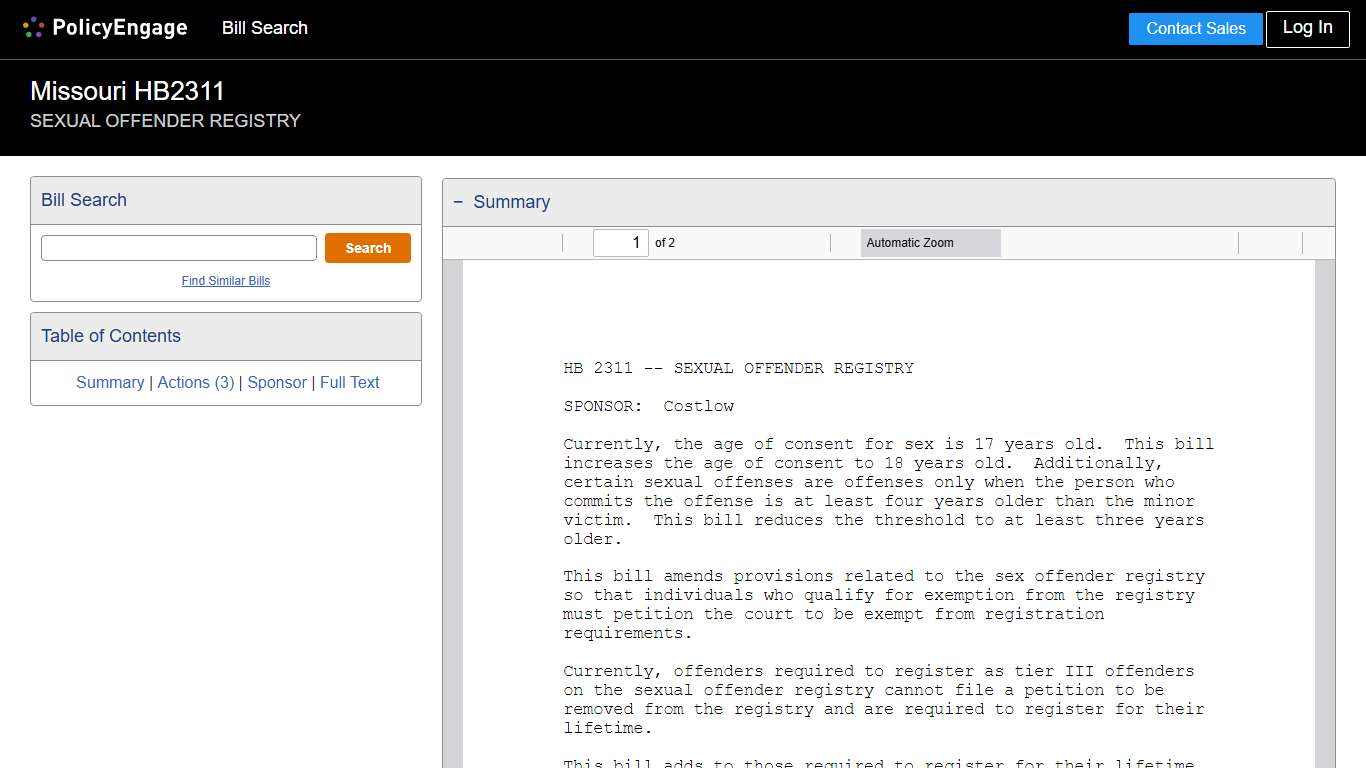Open the Find Similar Bills link

click(225, 281)
